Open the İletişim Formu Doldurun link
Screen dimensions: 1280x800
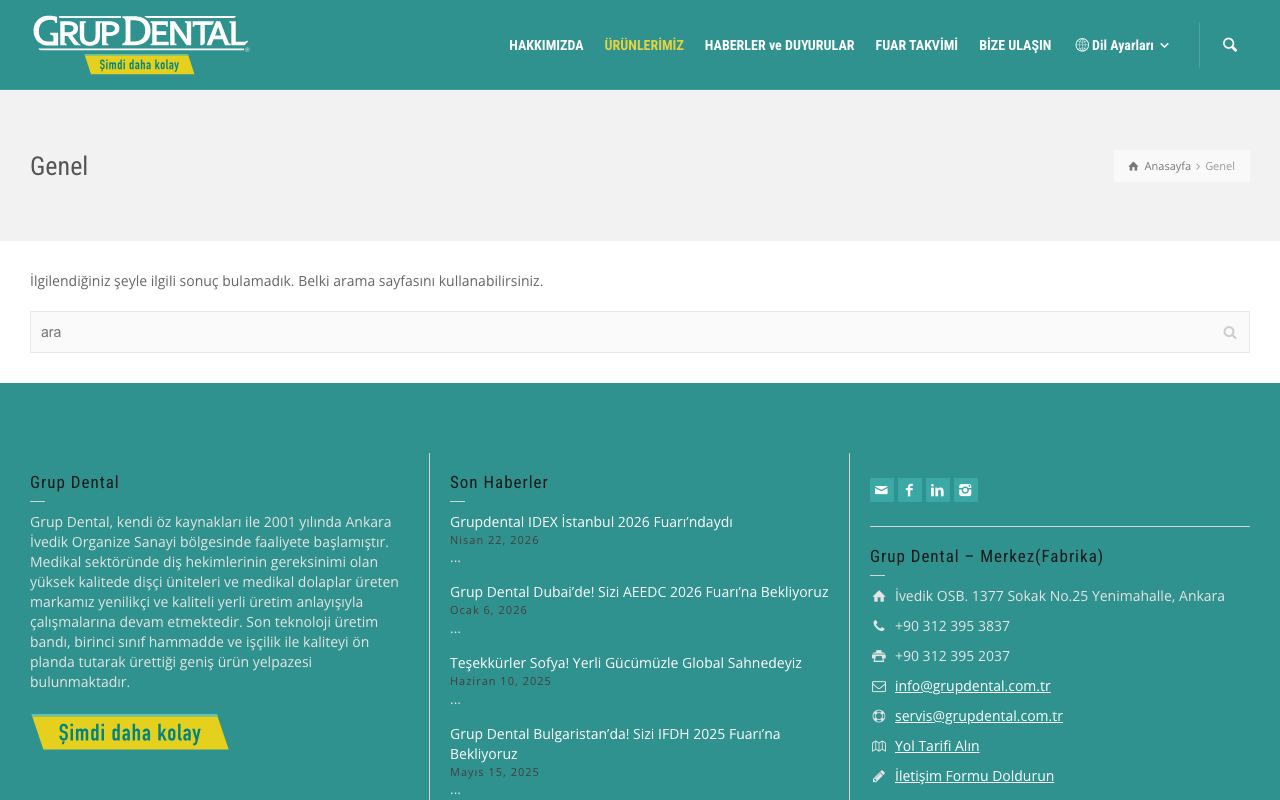(974, 776)
